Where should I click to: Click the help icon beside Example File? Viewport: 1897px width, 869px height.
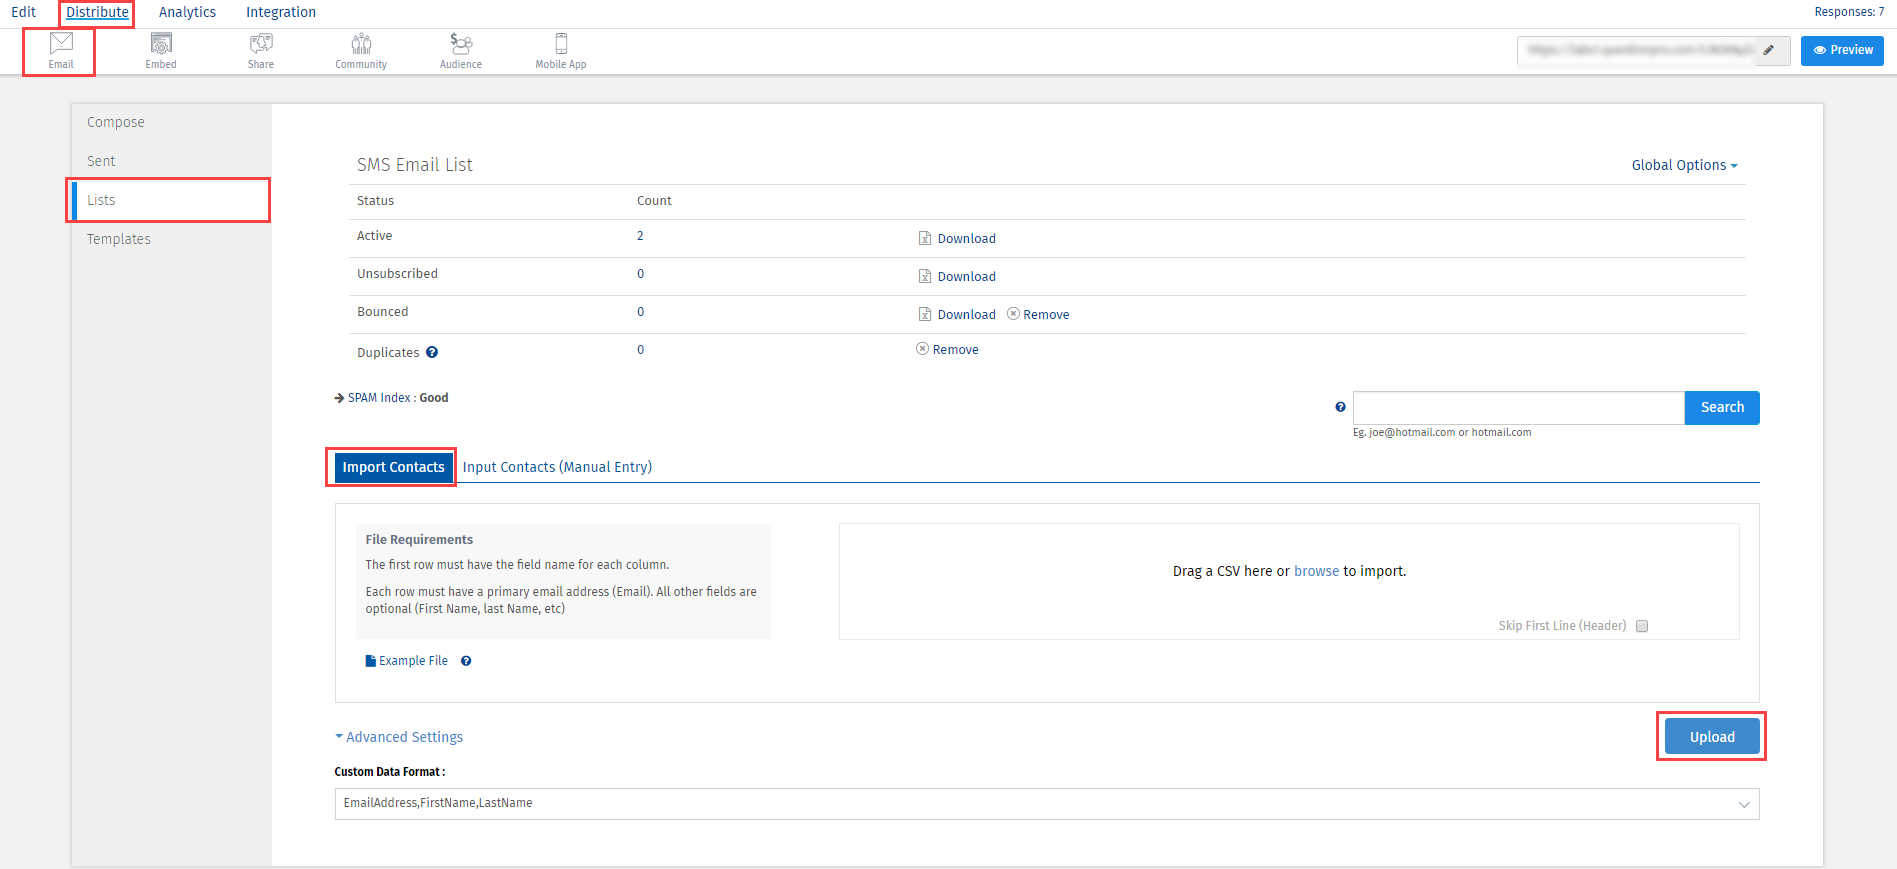tap(466, 661)
